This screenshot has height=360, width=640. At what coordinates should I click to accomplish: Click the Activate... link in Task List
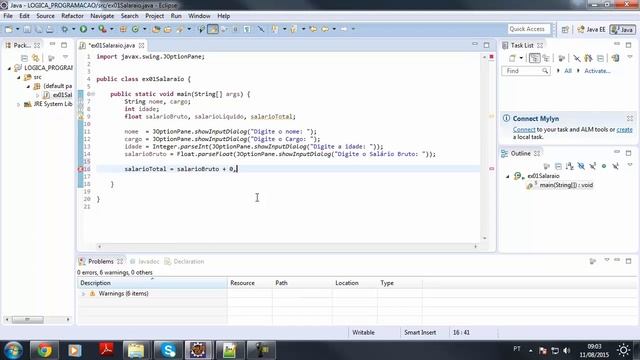(x=597, y=71)
